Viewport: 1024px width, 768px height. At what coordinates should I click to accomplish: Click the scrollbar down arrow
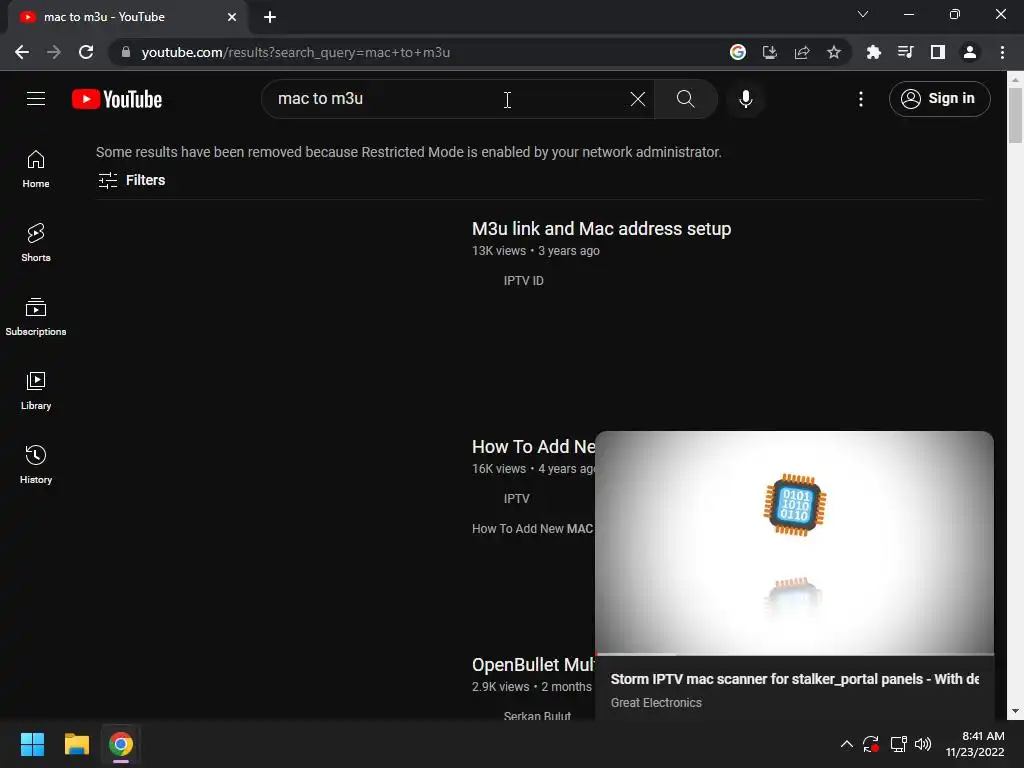point(1015,711)
